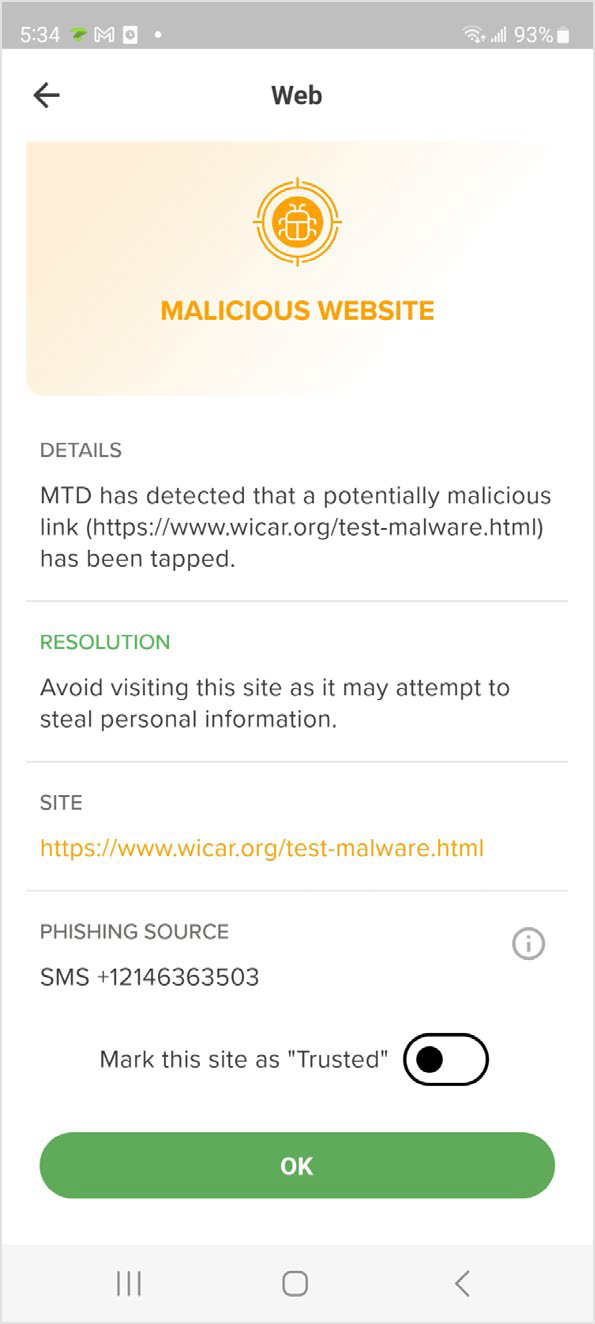Tap the info icon beside Phishing Source
Viewport: 595px width, 1324px height.
528,943
